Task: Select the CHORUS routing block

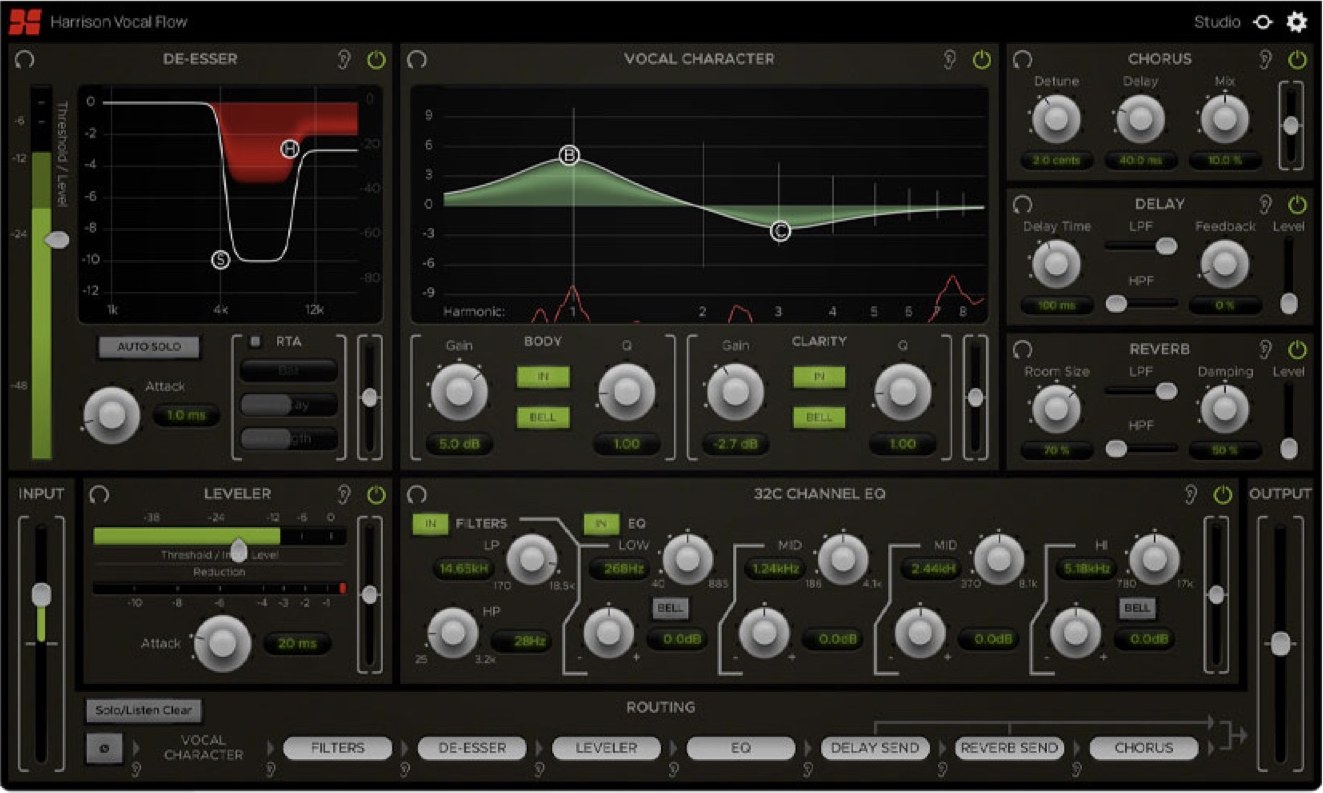Action: 1144,748
